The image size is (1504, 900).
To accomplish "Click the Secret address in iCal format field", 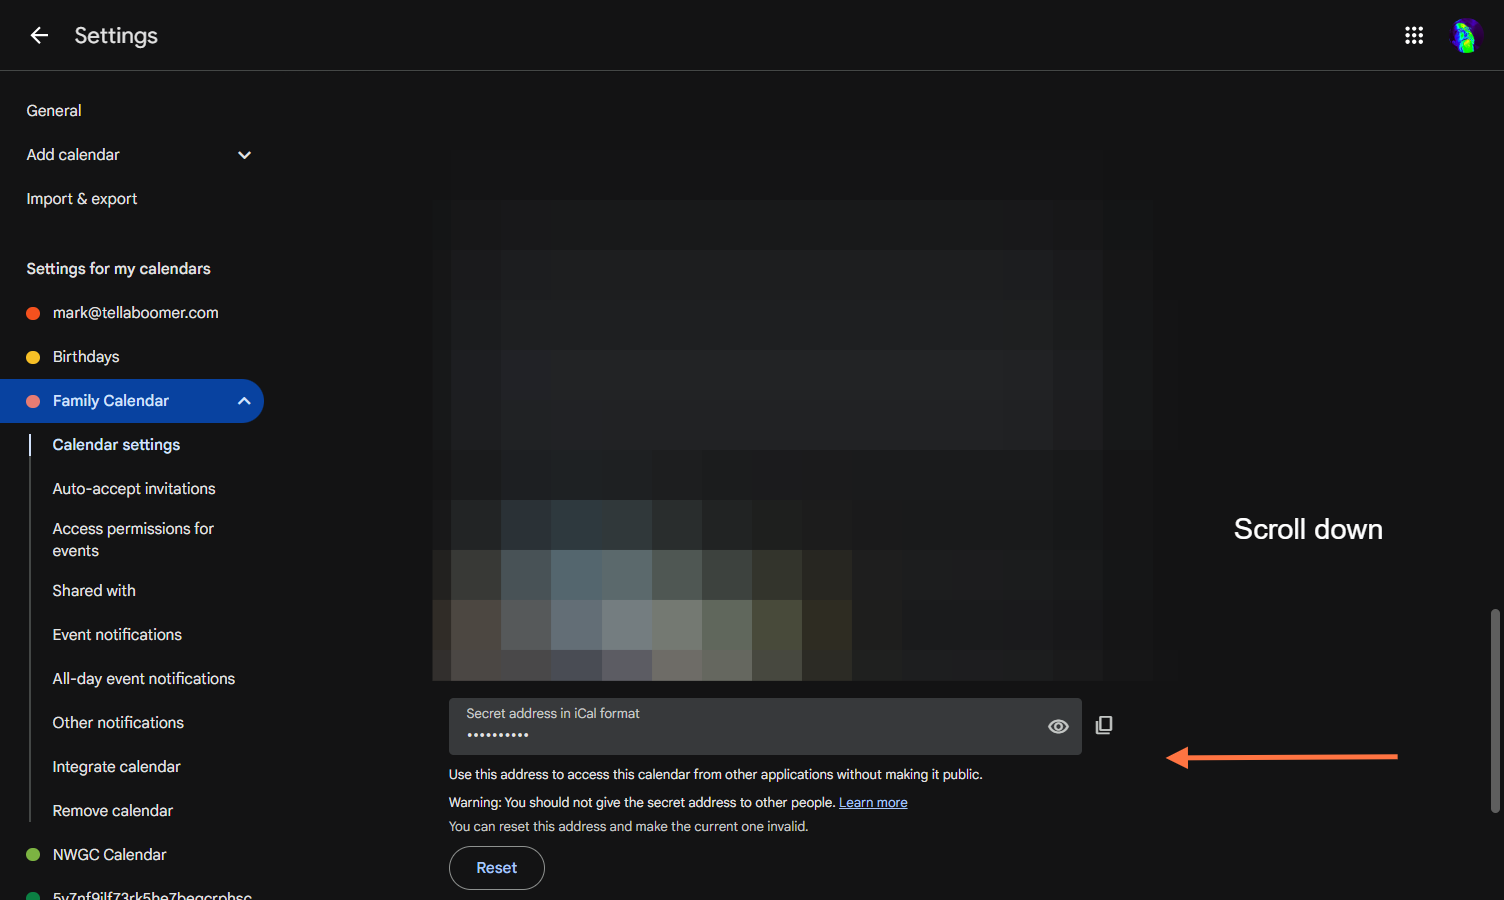I will 765,726.
